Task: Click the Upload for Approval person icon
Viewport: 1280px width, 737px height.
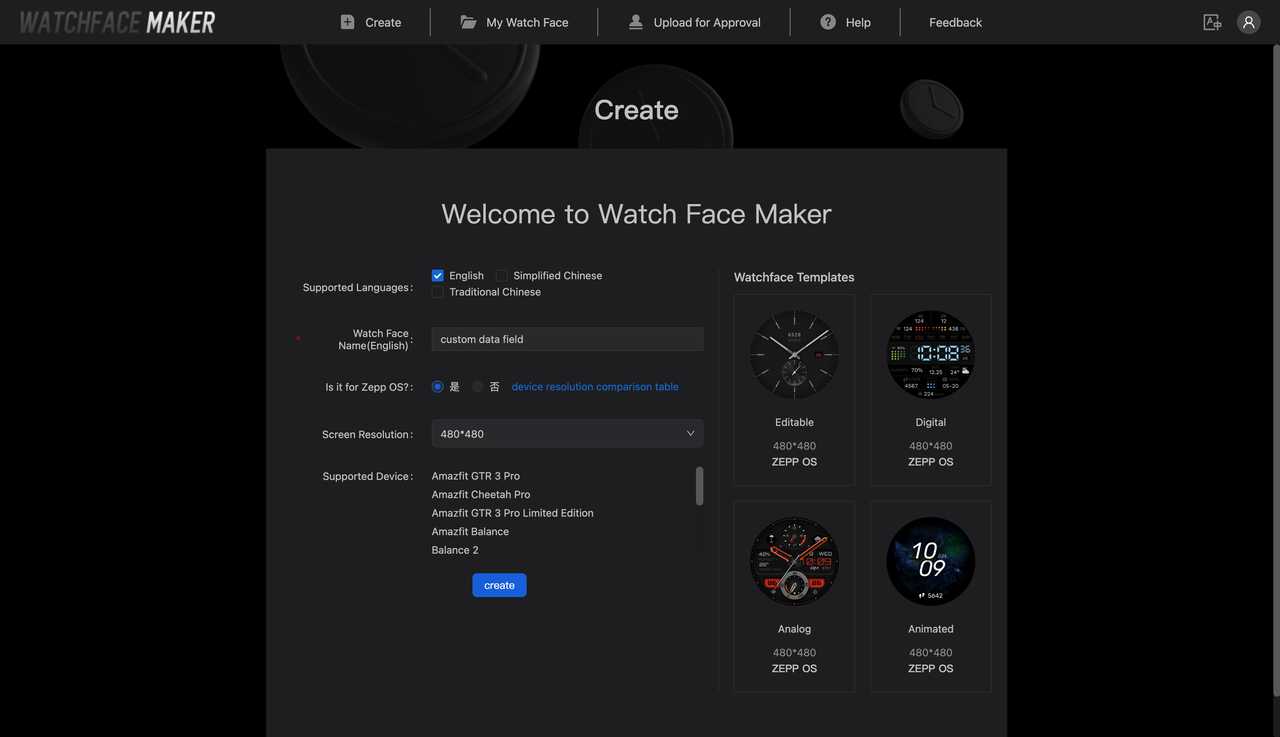Action: 636,22
